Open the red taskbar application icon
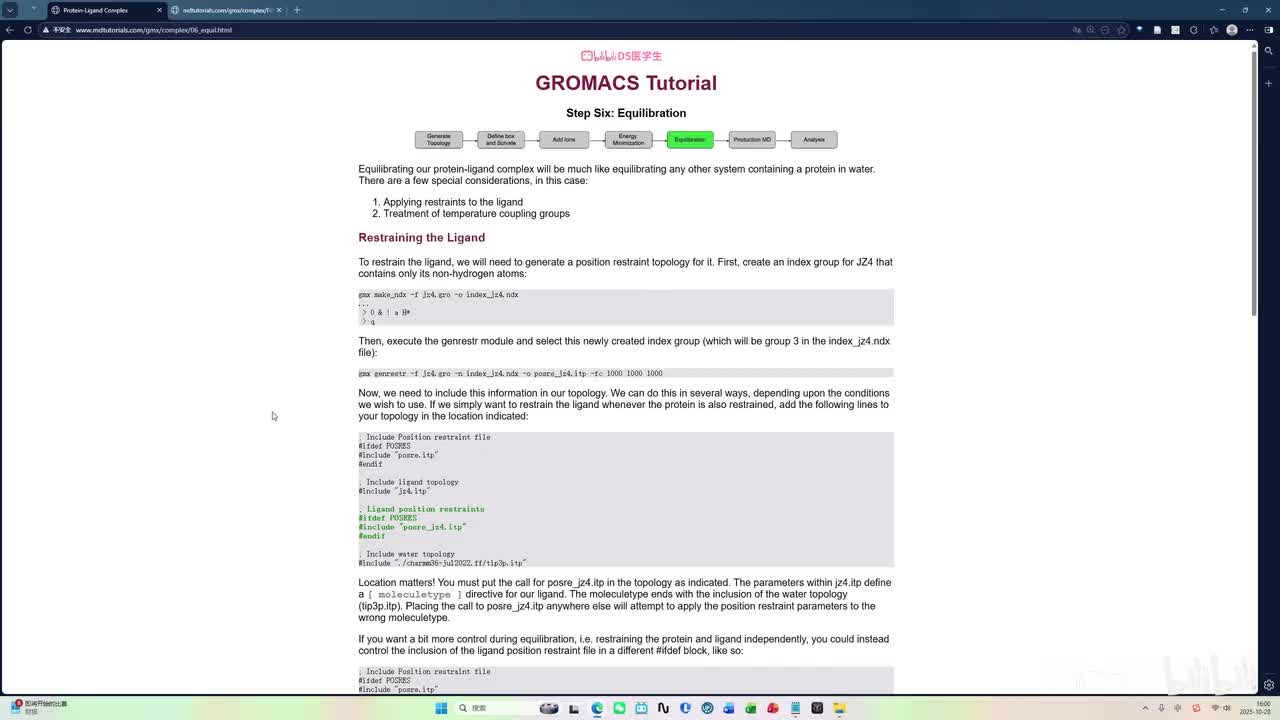The image size is (1280, 720). tap(773, 708)
